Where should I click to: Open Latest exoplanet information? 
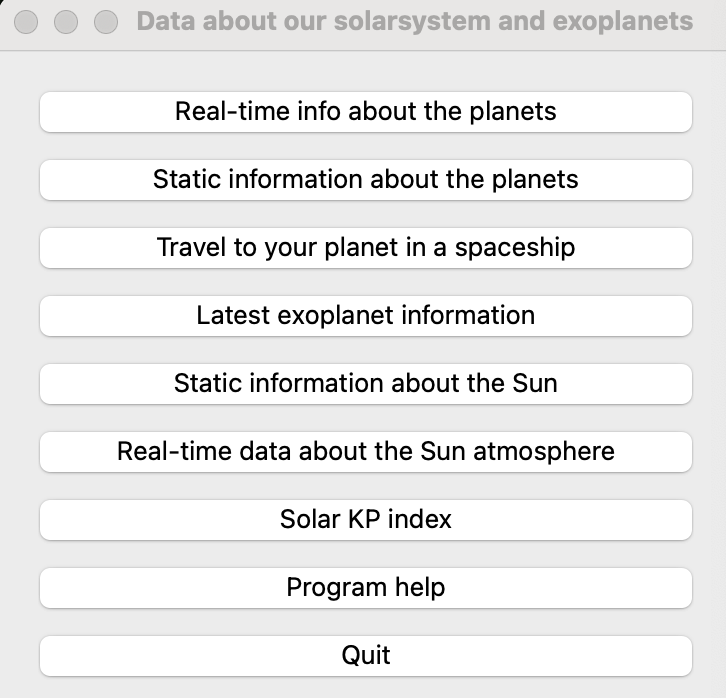[x=365, y=315]
